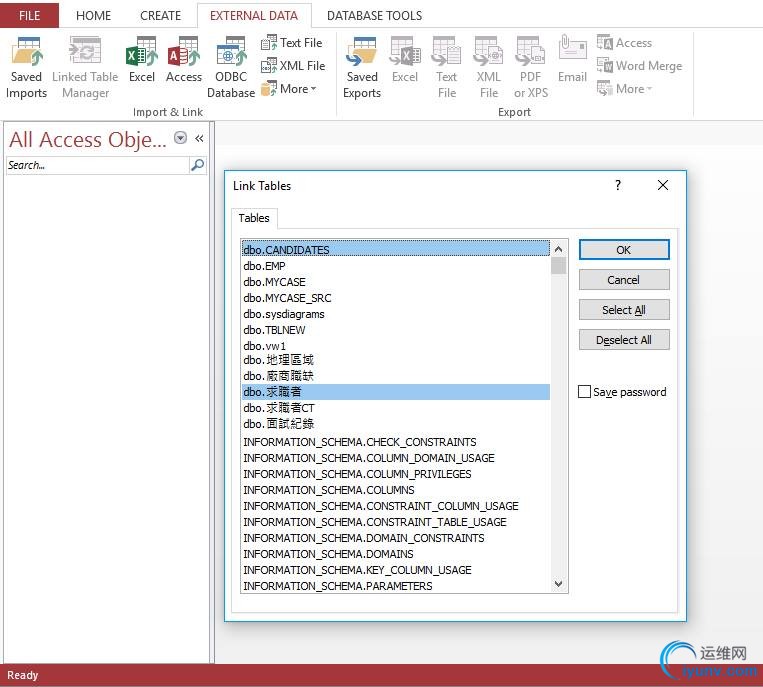Select the Tables tab in Link Tables
This screenshot has width=763, height=687.
(254, 218)
